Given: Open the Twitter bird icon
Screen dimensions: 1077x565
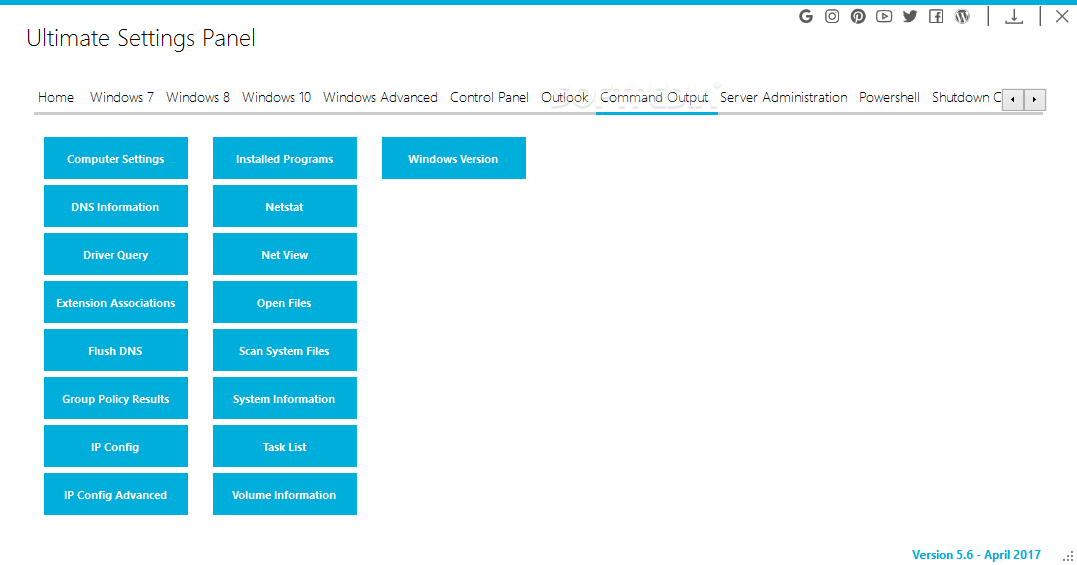Looking at the screenshot, I should 910,16.
